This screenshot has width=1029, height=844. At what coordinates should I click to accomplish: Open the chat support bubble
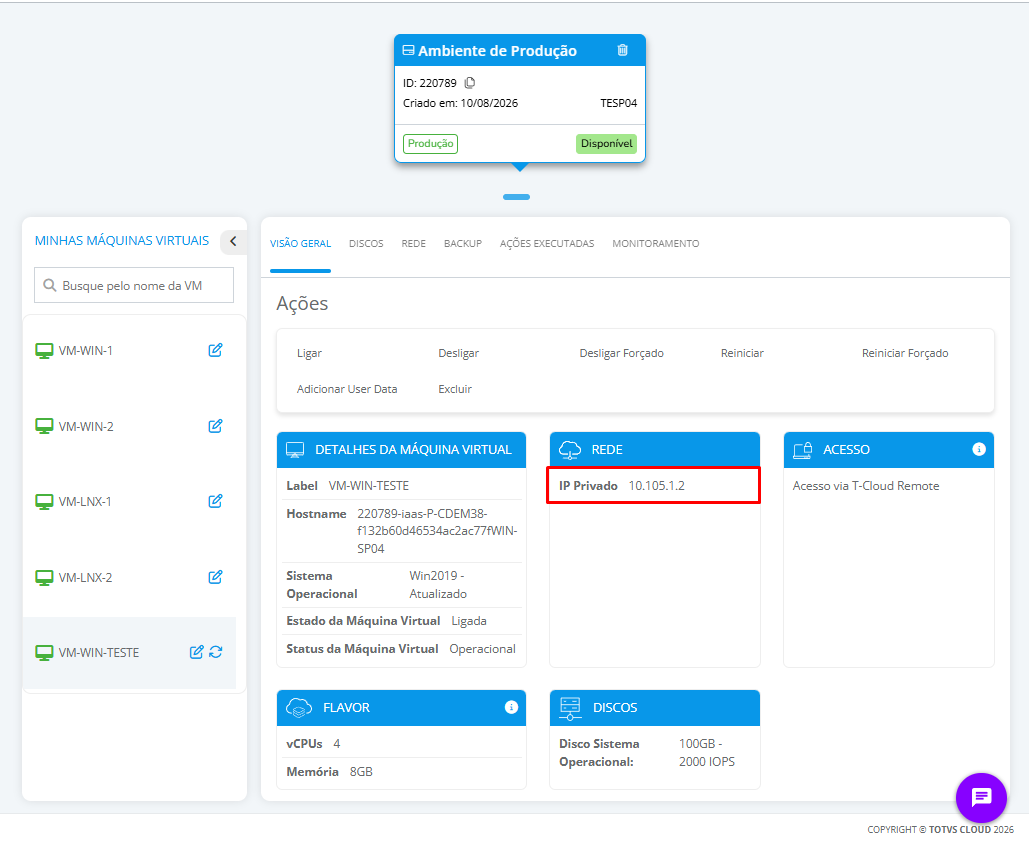pyautogui.click(x=981, y=797)
